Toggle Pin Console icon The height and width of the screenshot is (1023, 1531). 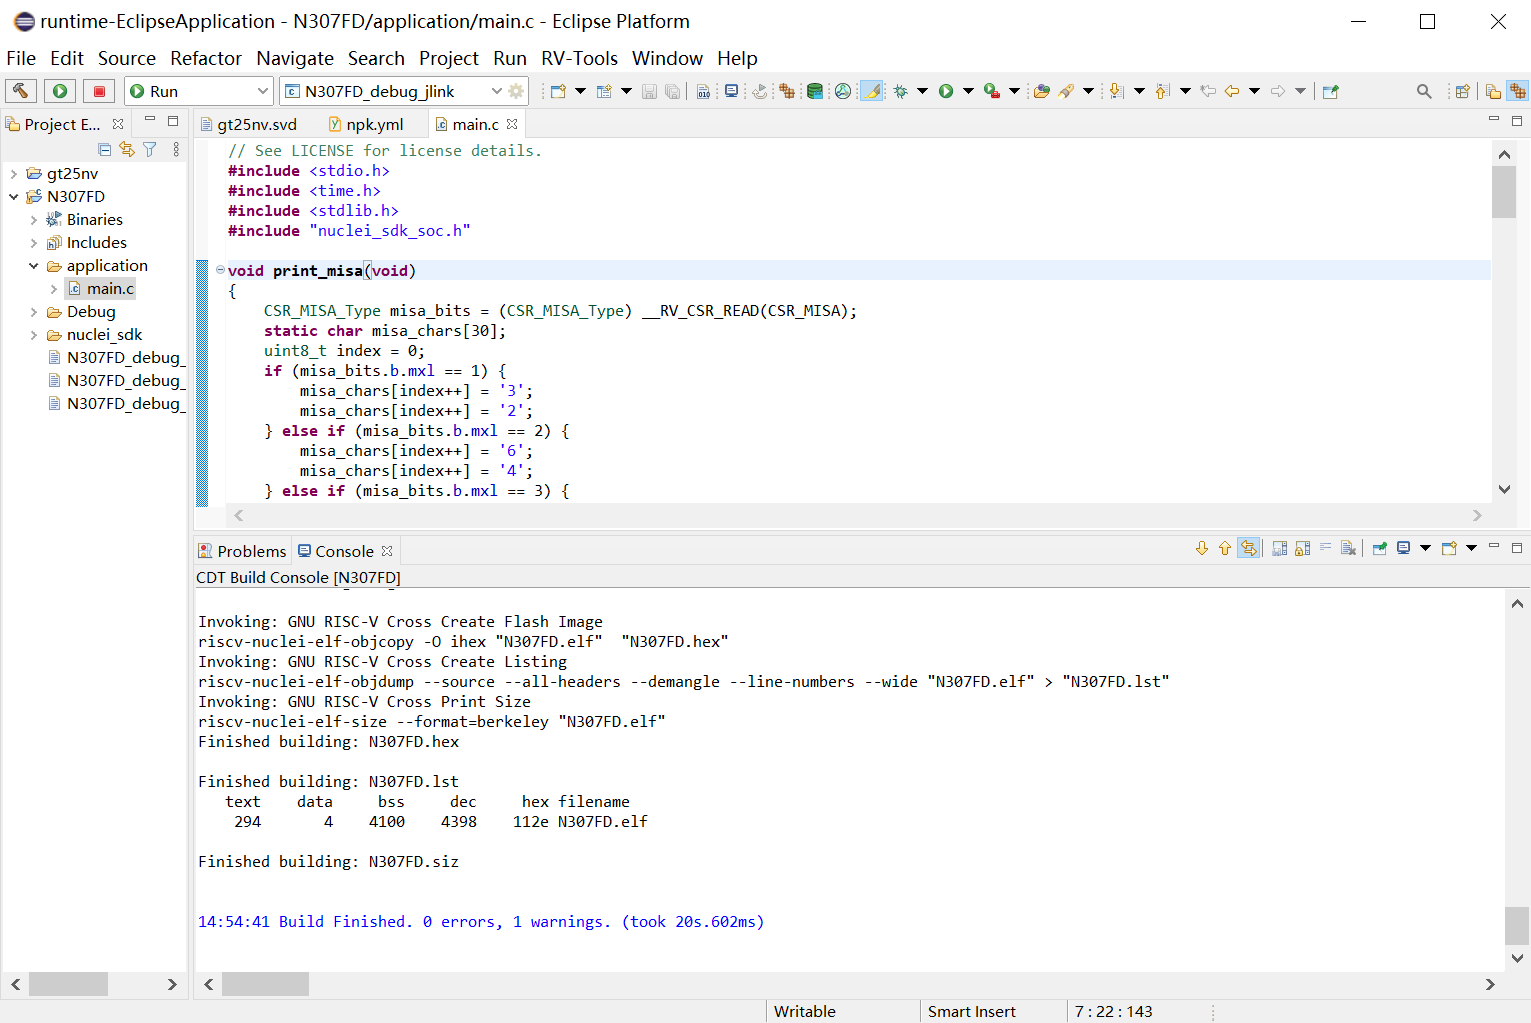click(1380, 548)
